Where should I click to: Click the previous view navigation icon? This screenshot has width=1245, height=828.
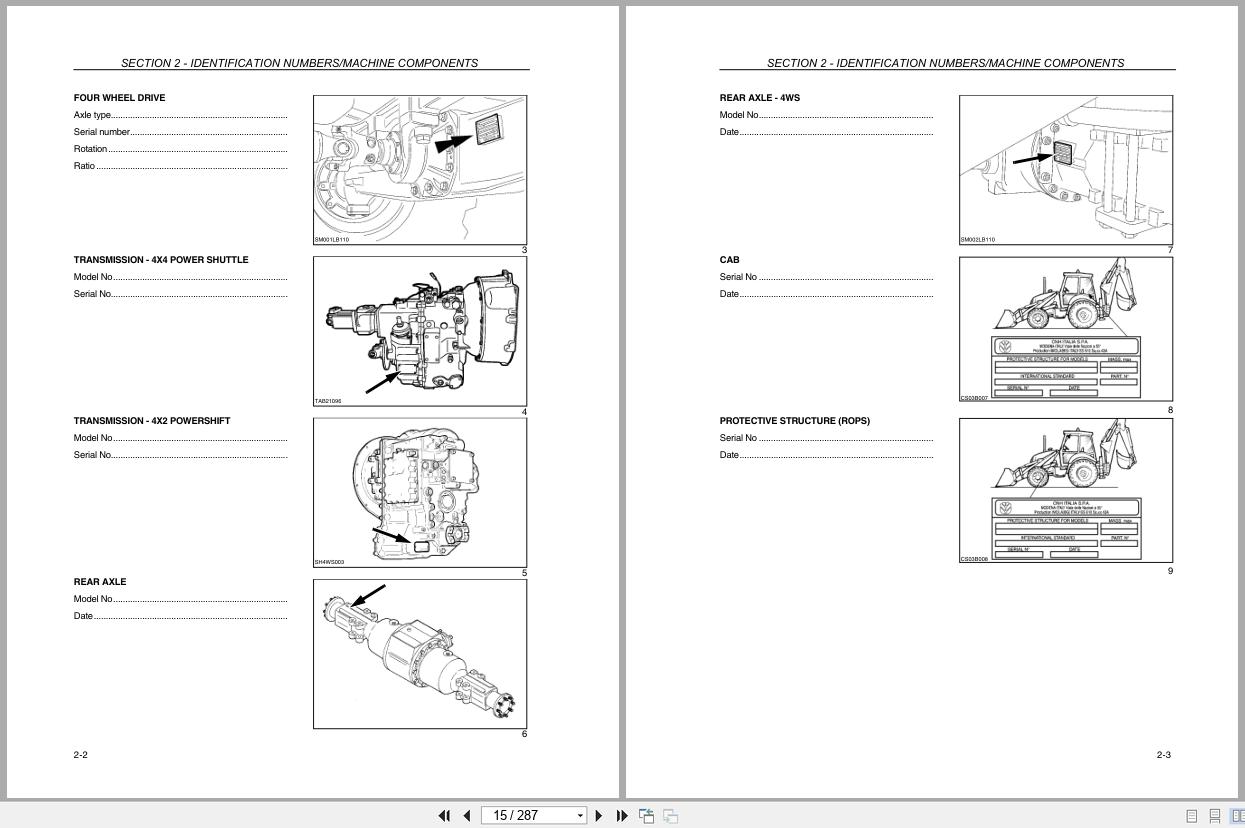[647, 816]
